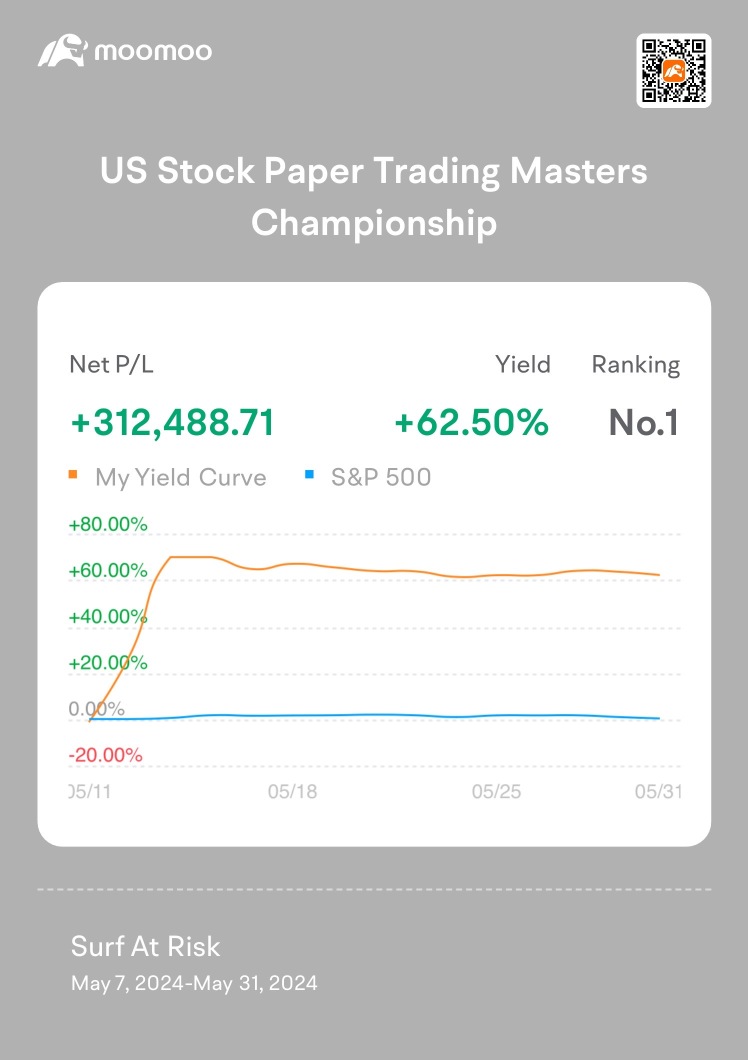
Task: Select the 05/31 date axis marker
Action: pos(659,791)
